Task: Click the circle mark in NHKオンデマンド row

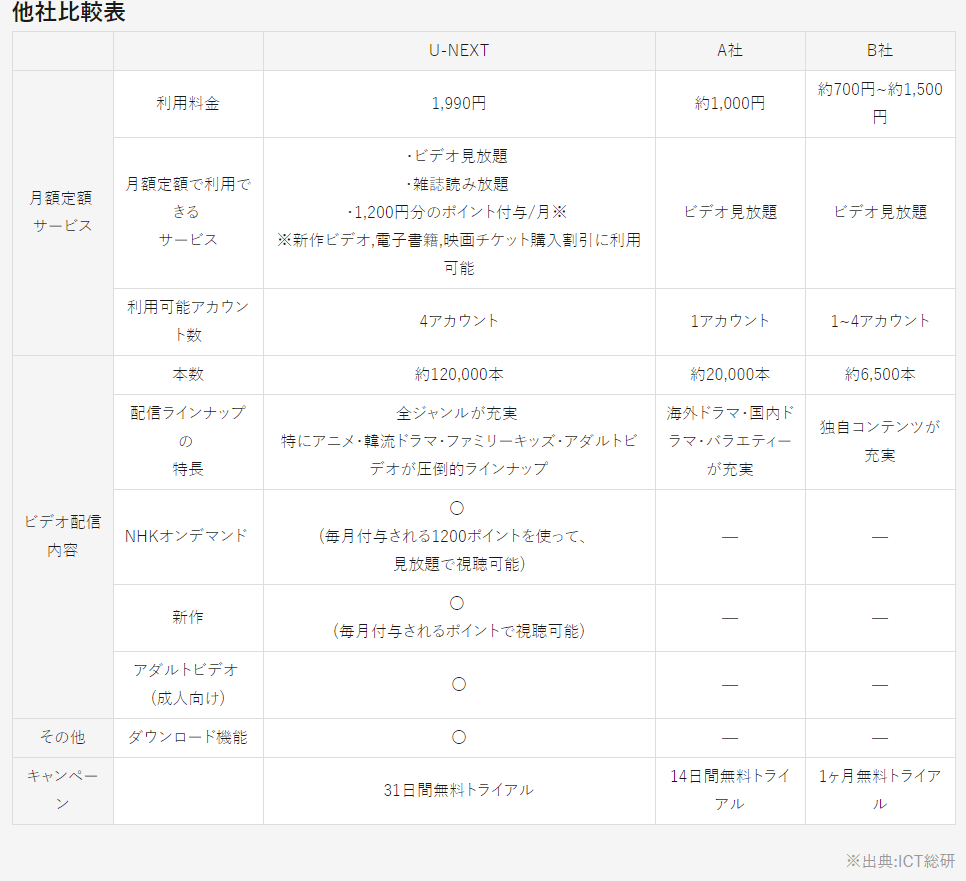Action: pyautogui.click(x=457, y=509)
